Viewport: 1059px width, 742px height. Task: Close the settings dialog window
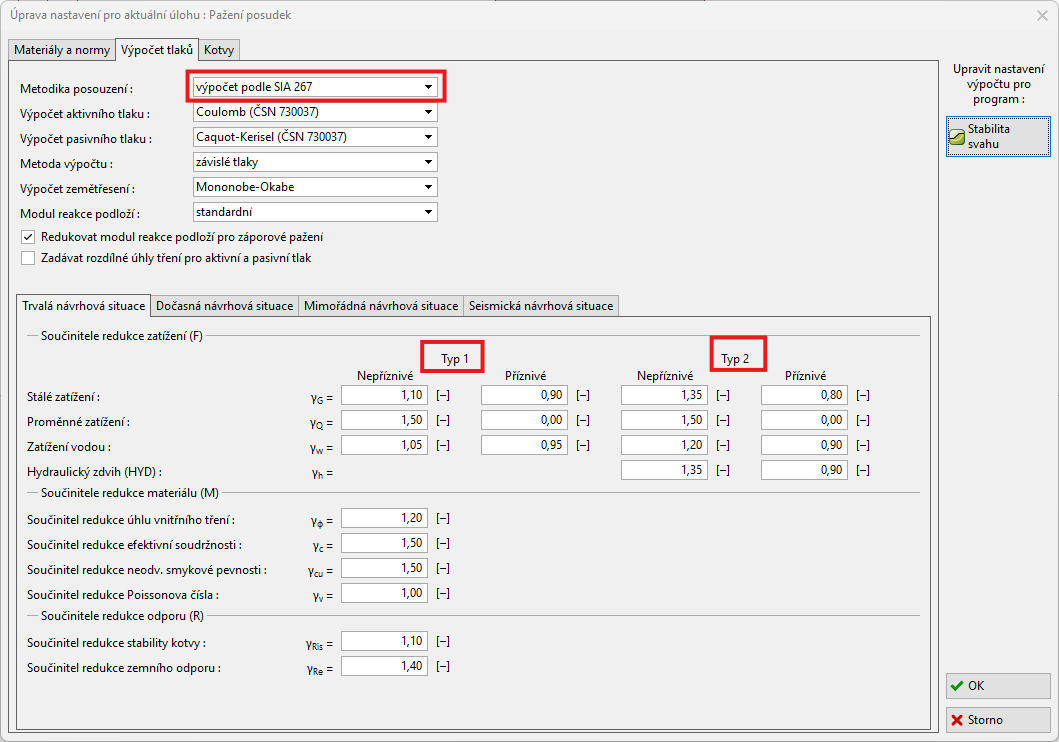click(x=1040, y=16)
